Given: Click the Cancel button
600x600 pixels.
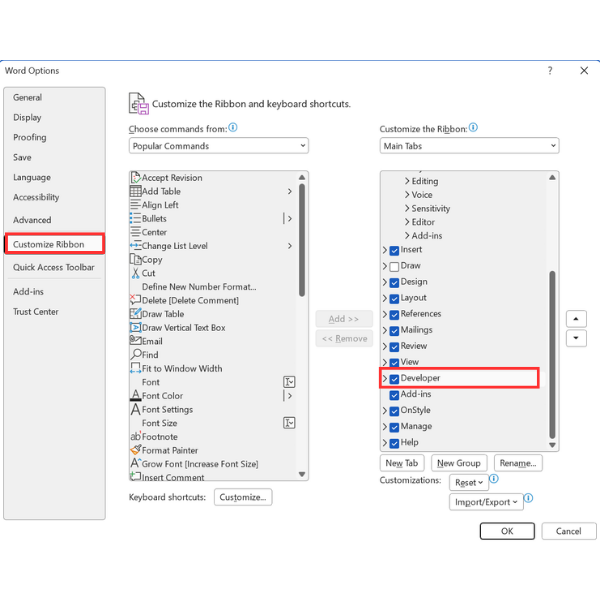Looking at the screenshot, I should [569, 531].
